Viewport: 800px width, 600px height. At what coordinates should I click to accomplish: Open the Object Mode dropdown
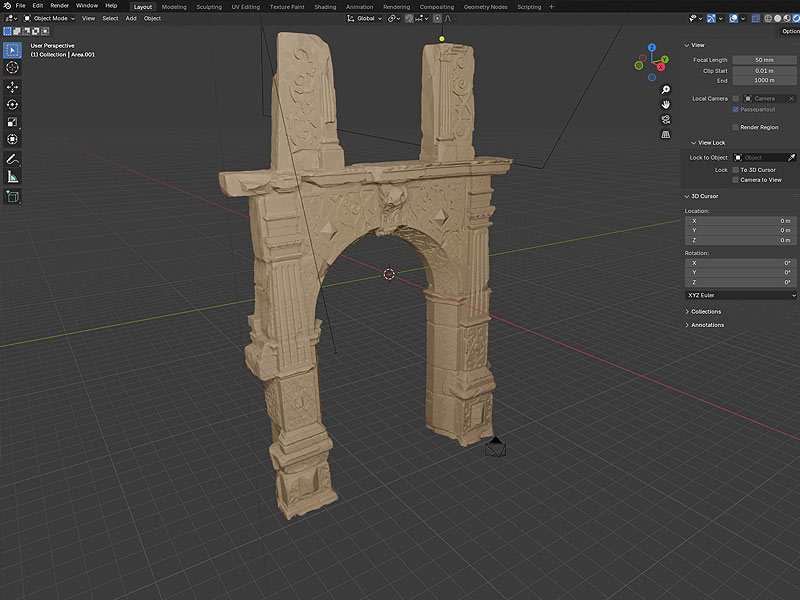point(51,18)
